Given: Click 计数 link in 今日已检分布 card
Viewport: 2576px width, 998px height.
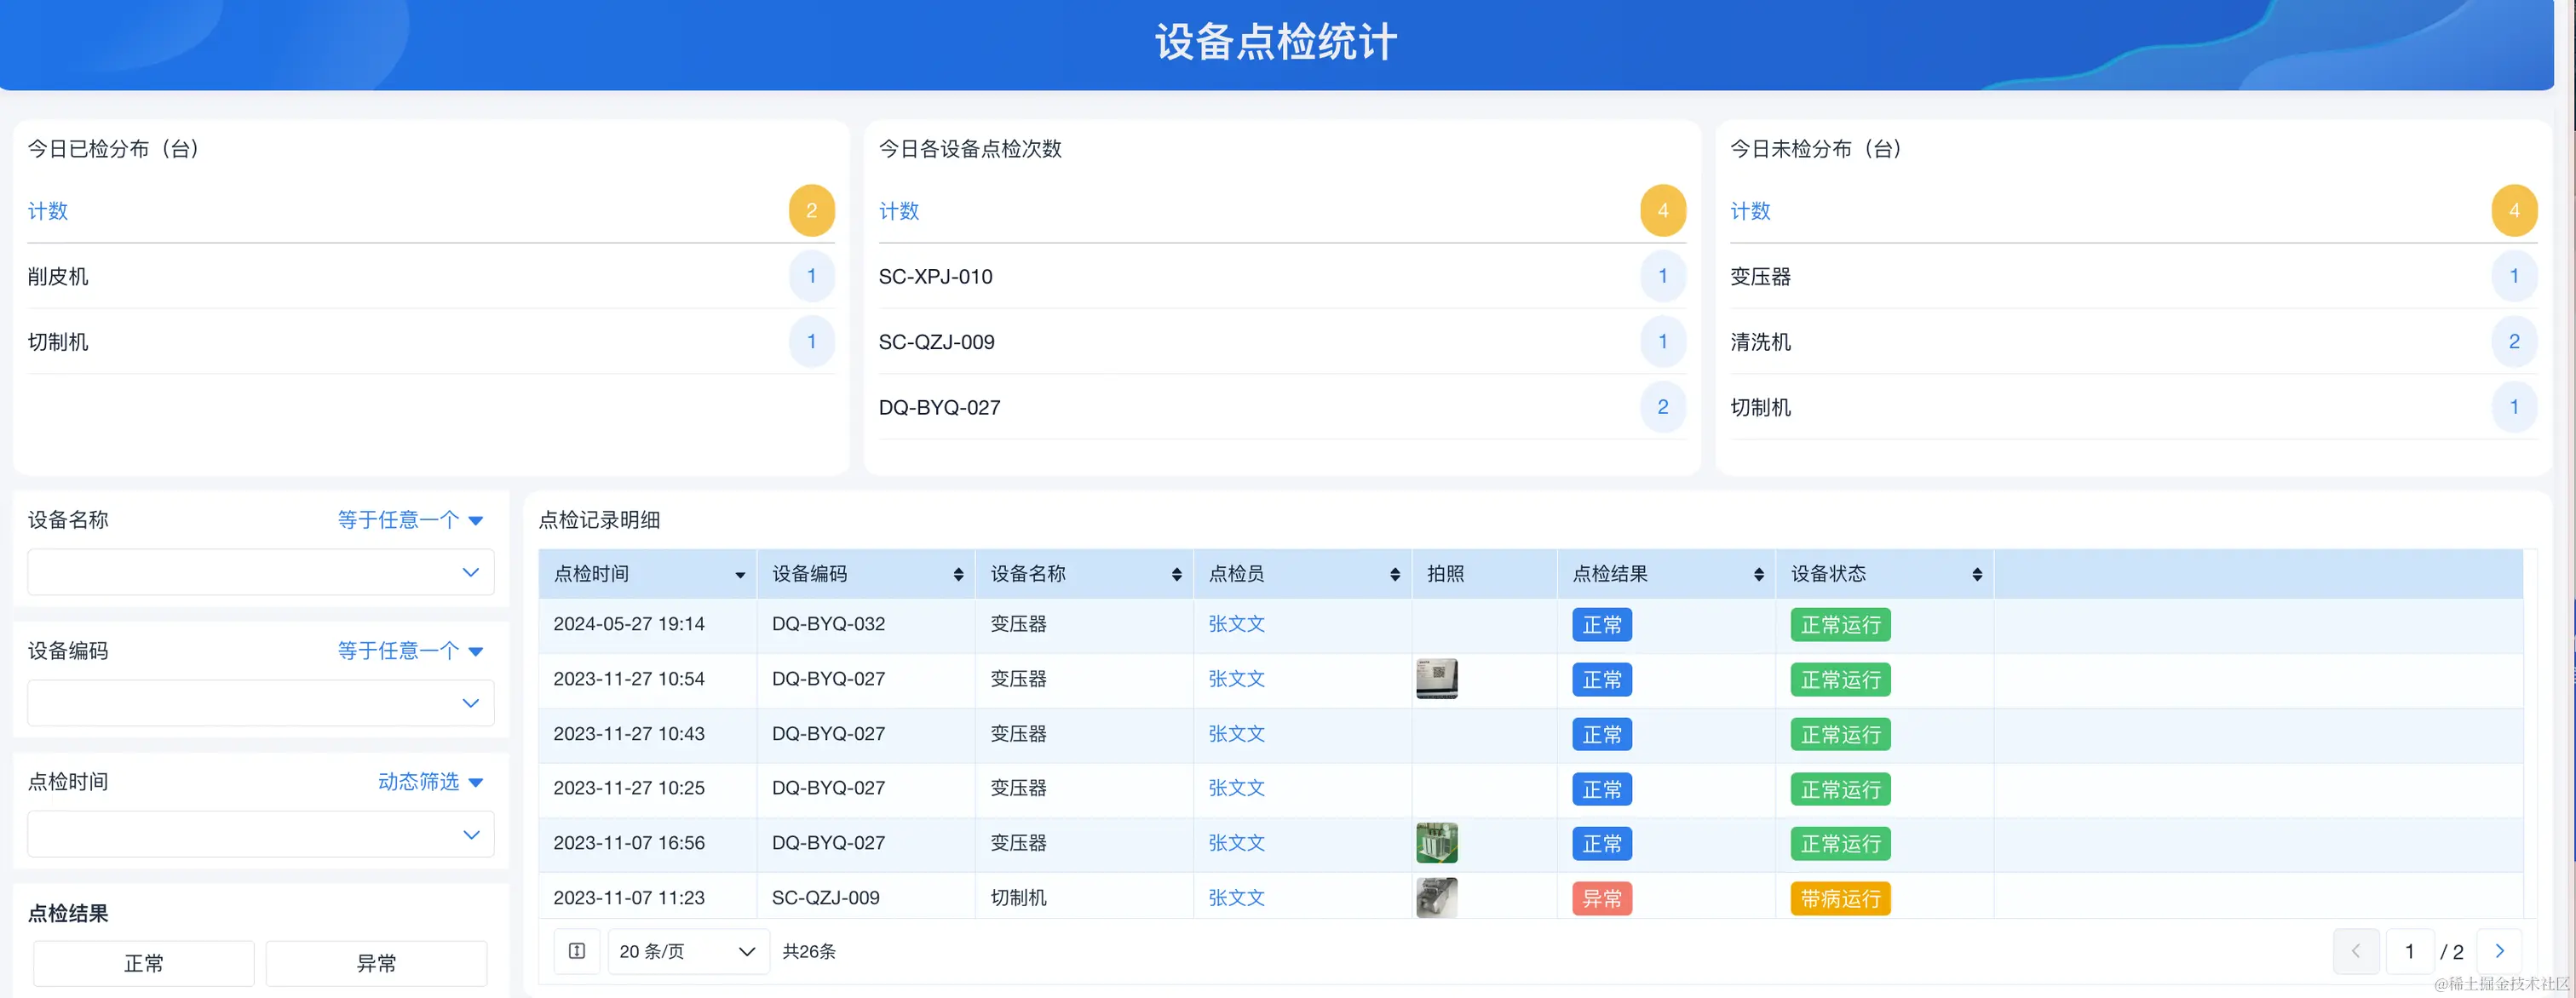Looking at the screenshot, I should (x=48, y=211).
